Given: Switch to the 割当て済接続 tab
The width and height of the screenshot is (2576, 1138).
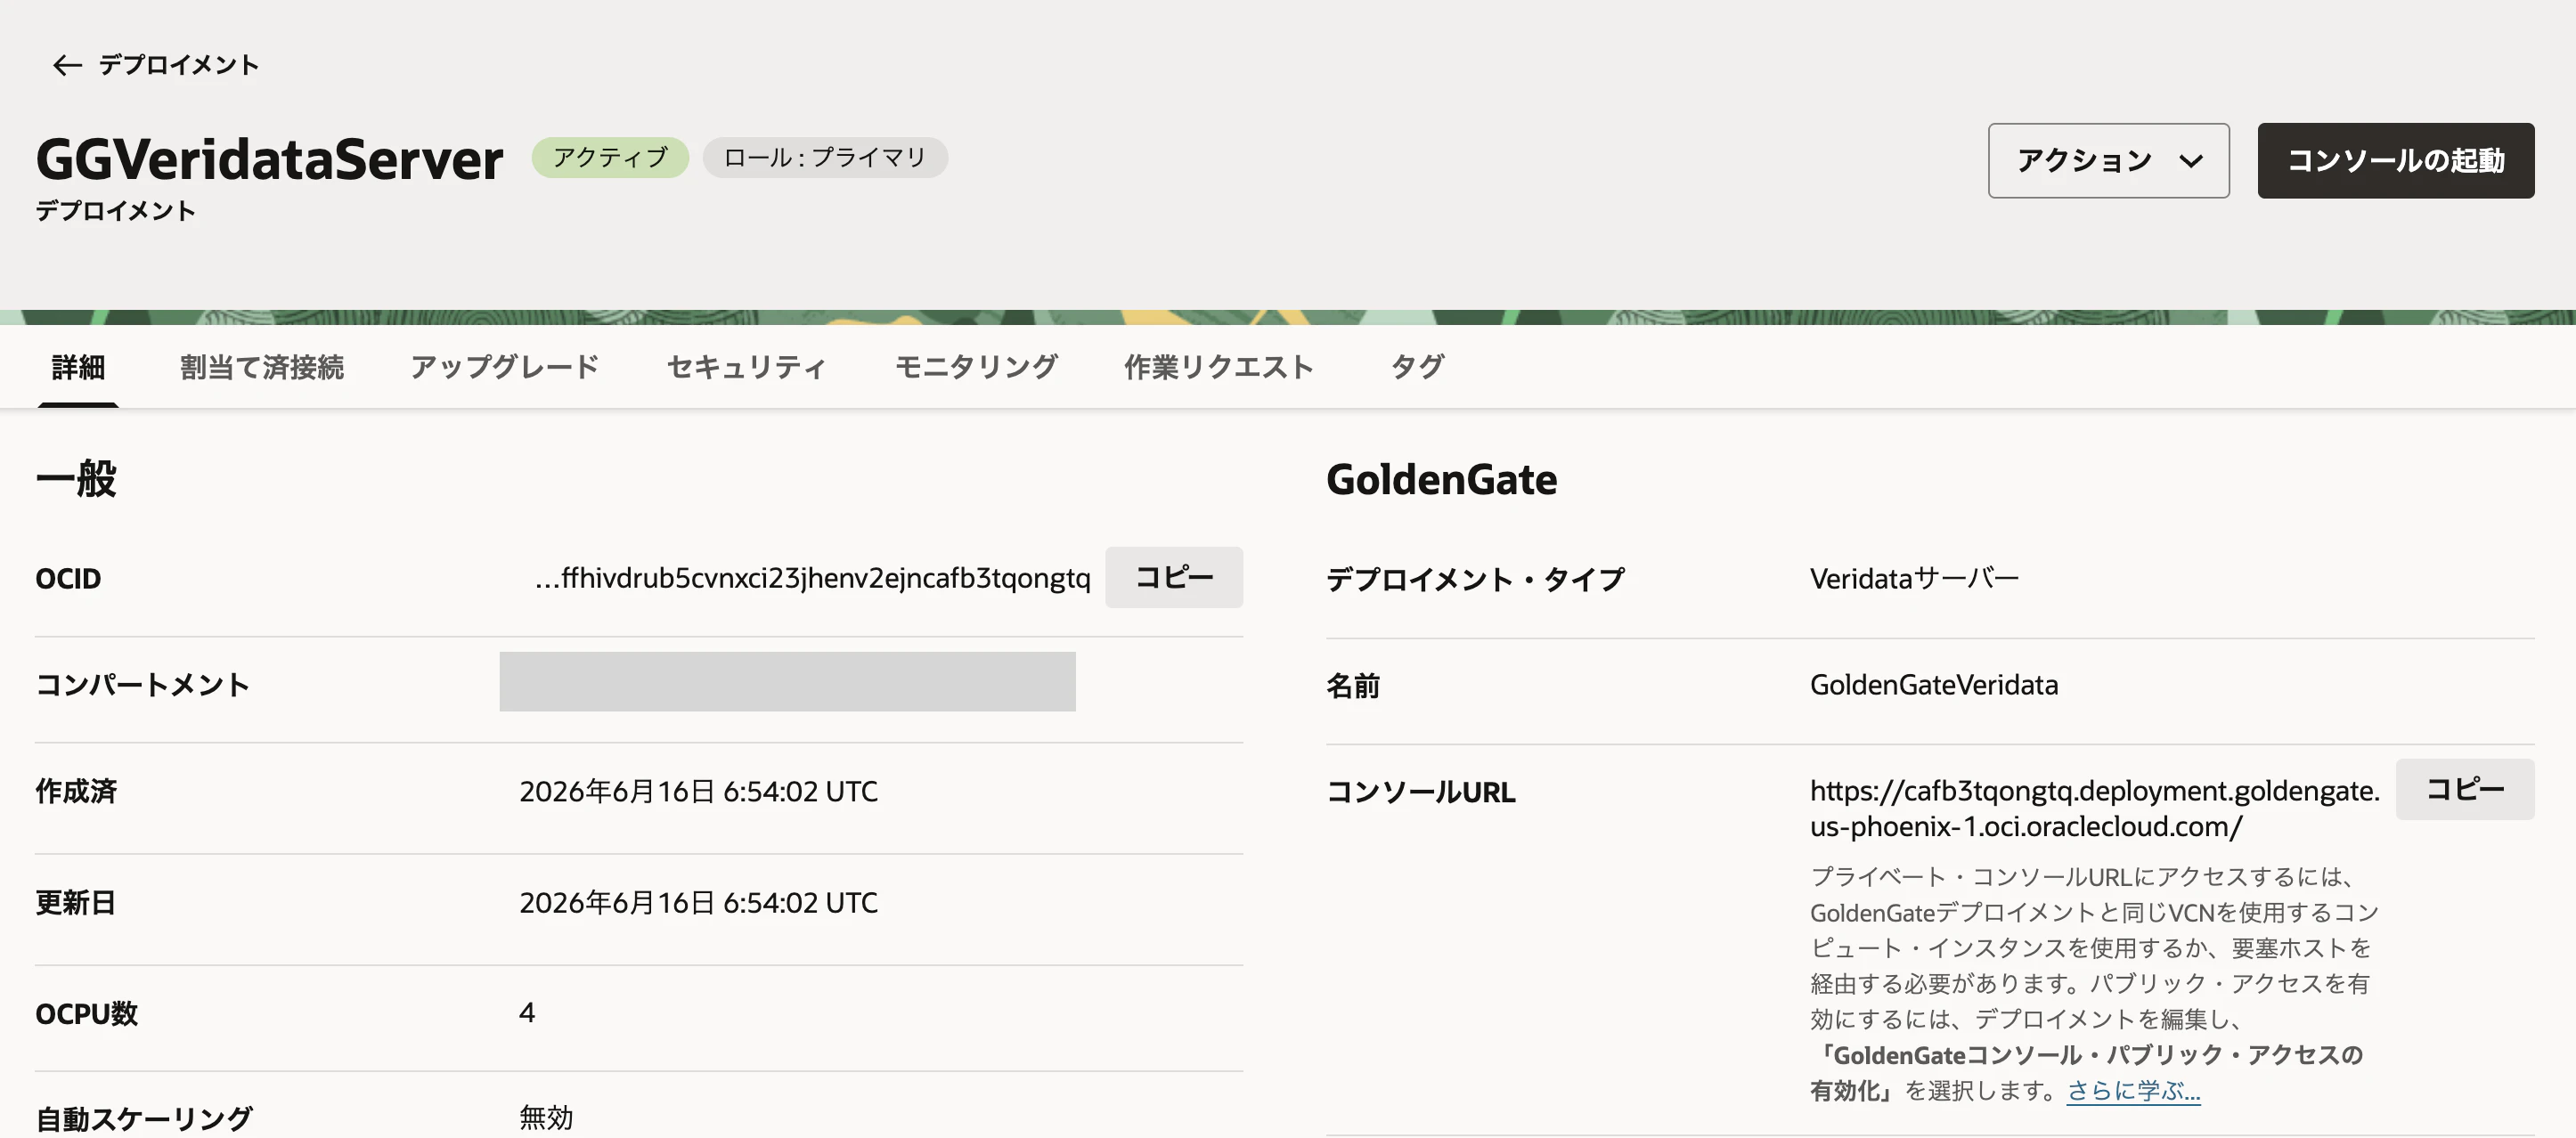Looking at the screenshot, I should [x=262, y=367].
